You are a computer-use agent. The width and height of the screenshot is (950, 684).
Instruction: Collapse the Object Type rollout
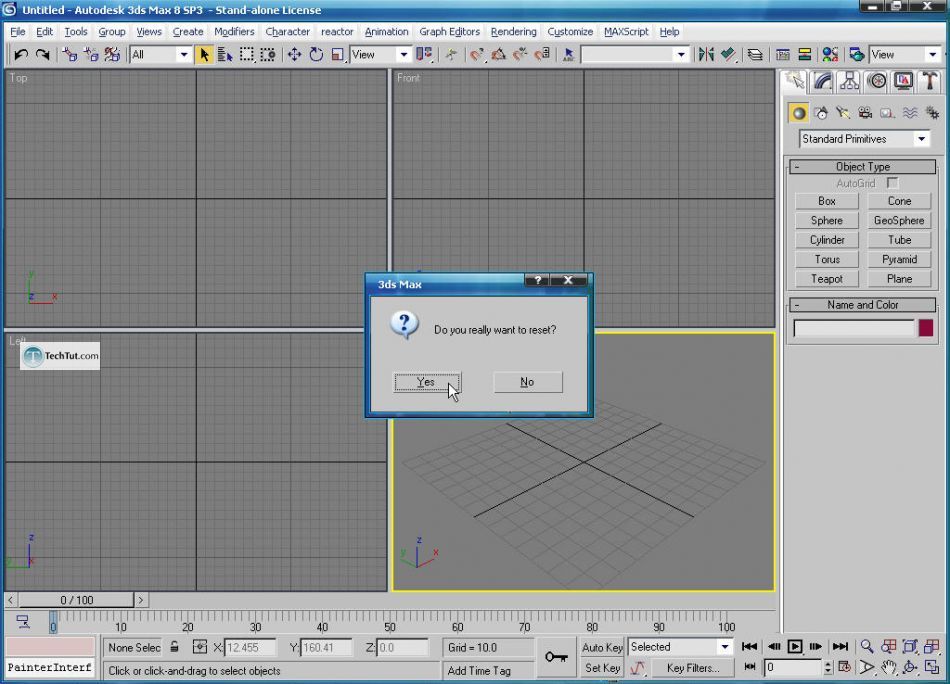point(863,167)
